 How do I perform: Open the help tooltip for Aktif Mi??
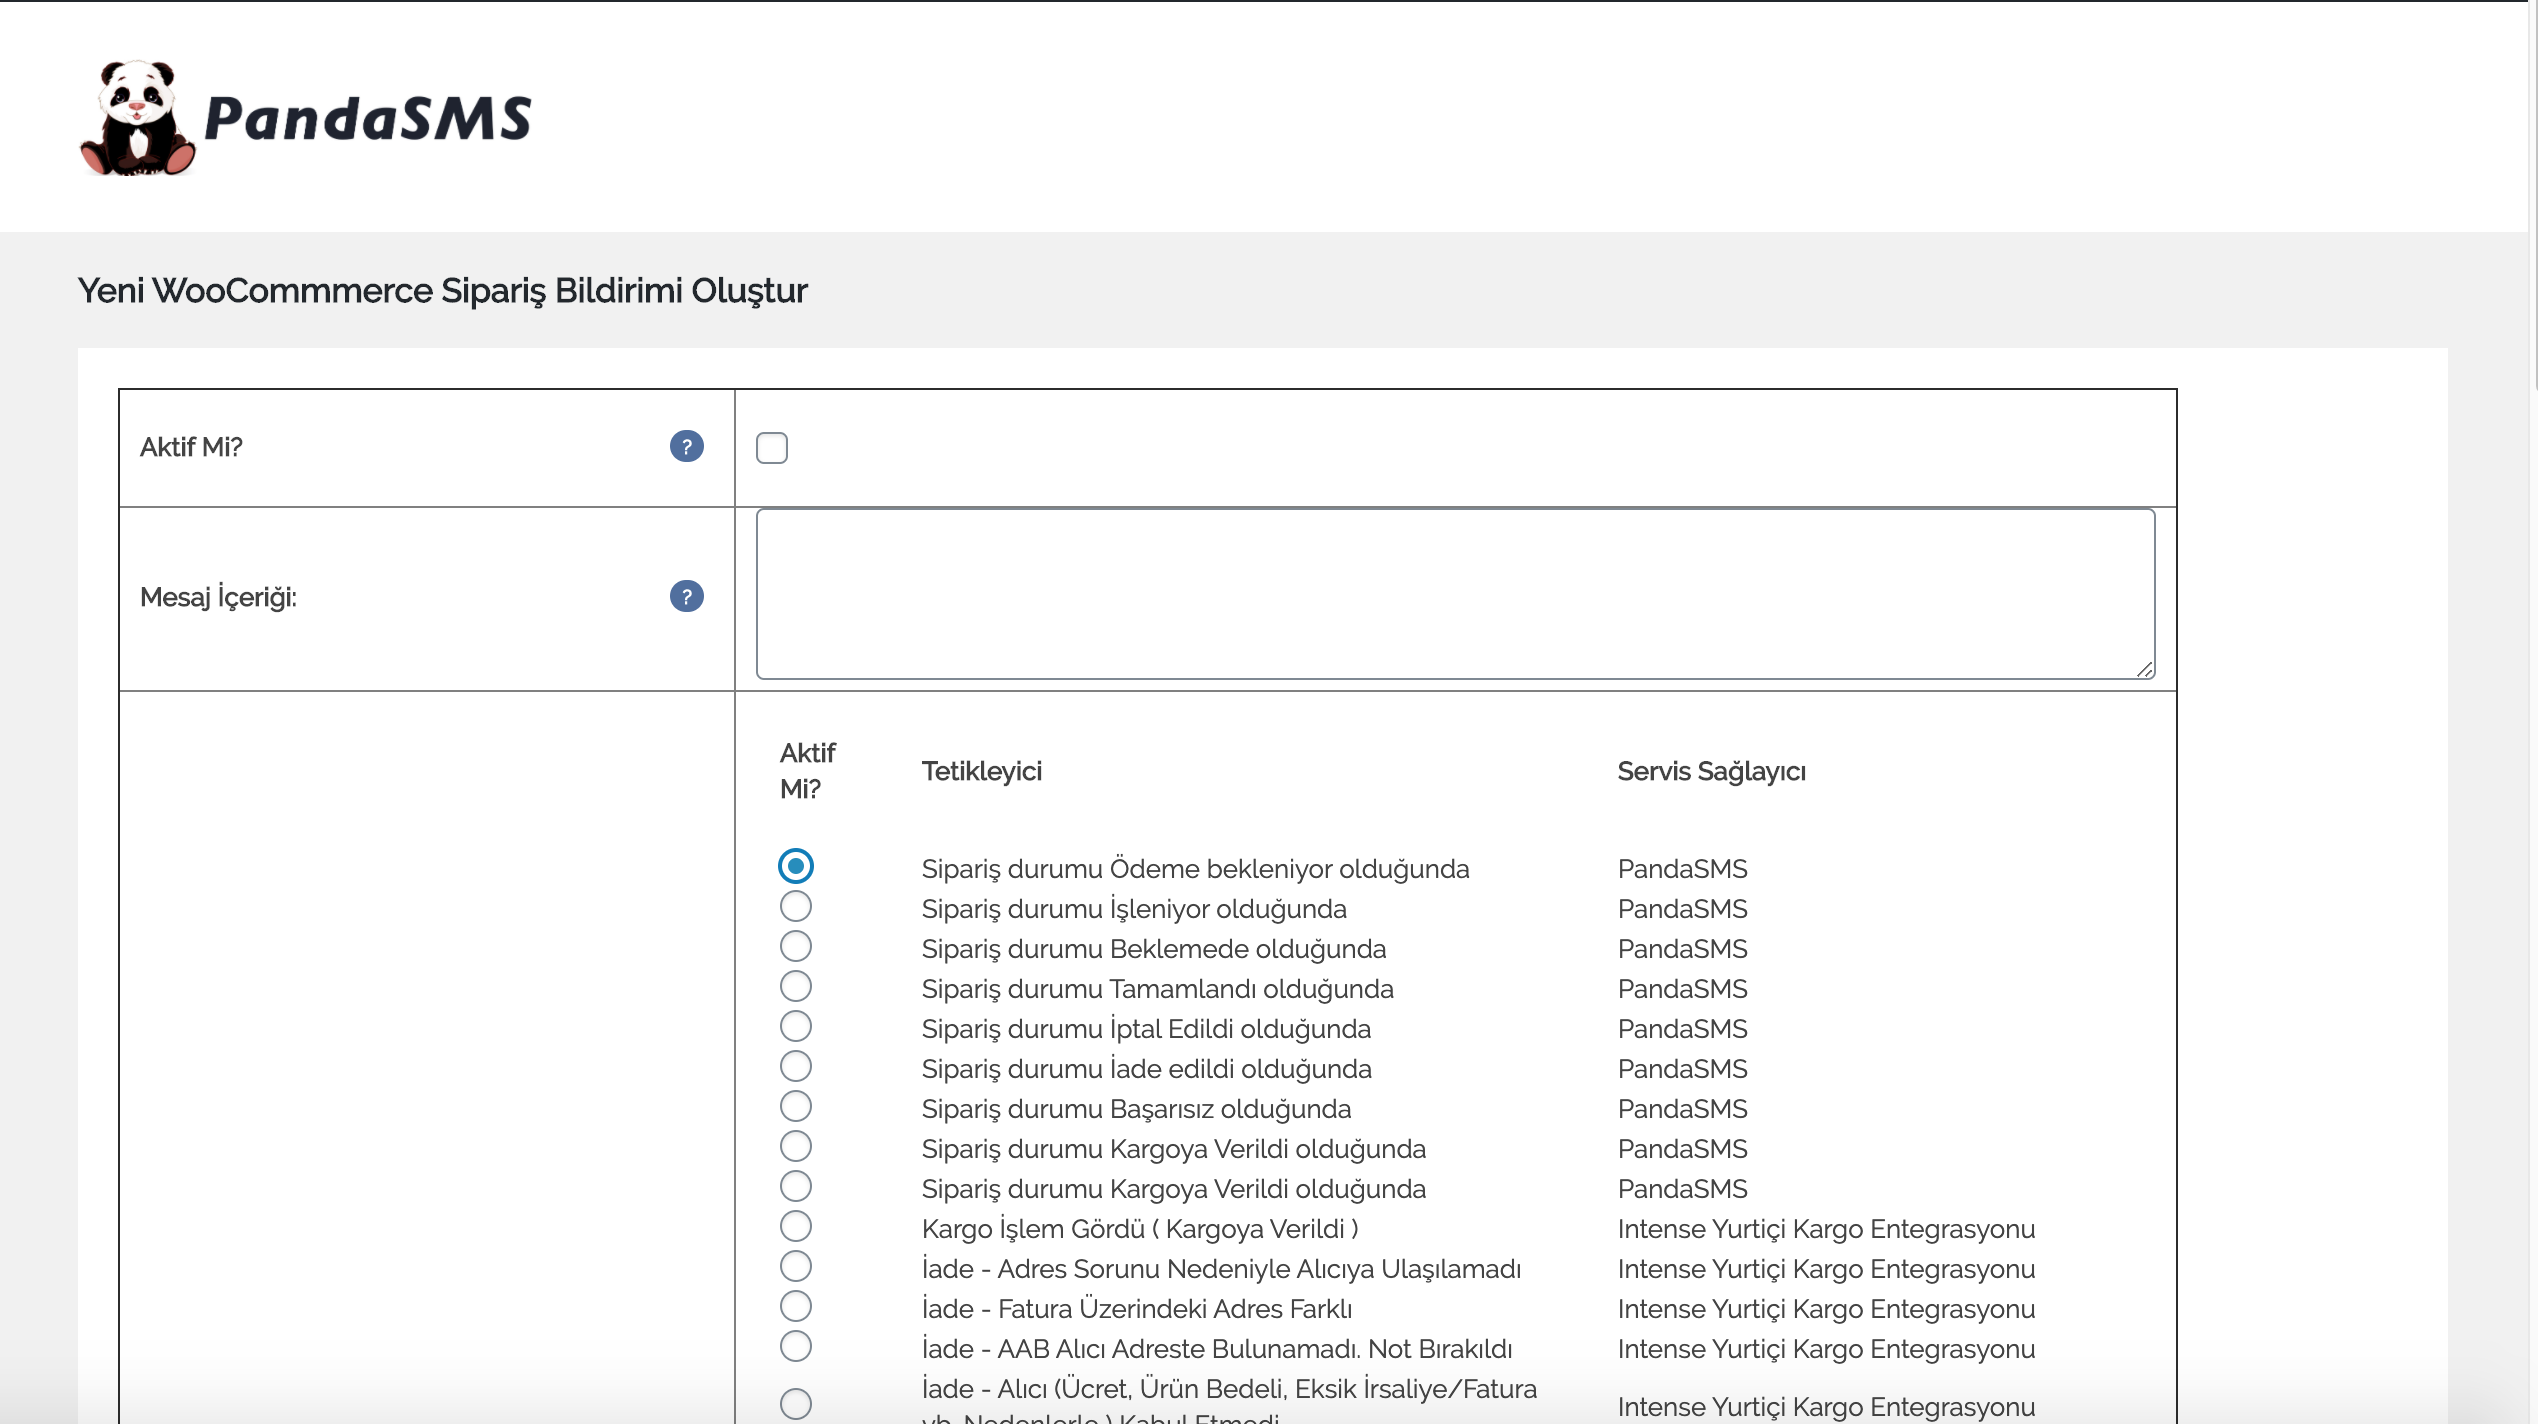point(687,446)
